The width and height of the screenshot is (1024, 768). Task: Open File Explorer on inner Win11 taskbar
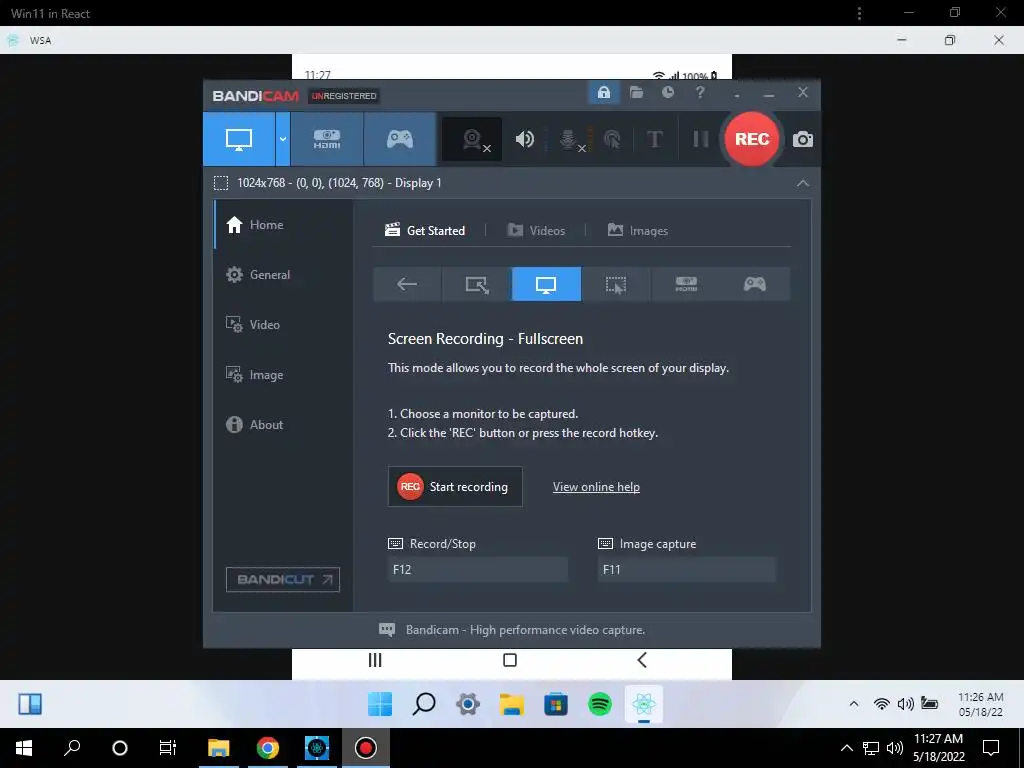pyautogui.click(x=512, y=704)
